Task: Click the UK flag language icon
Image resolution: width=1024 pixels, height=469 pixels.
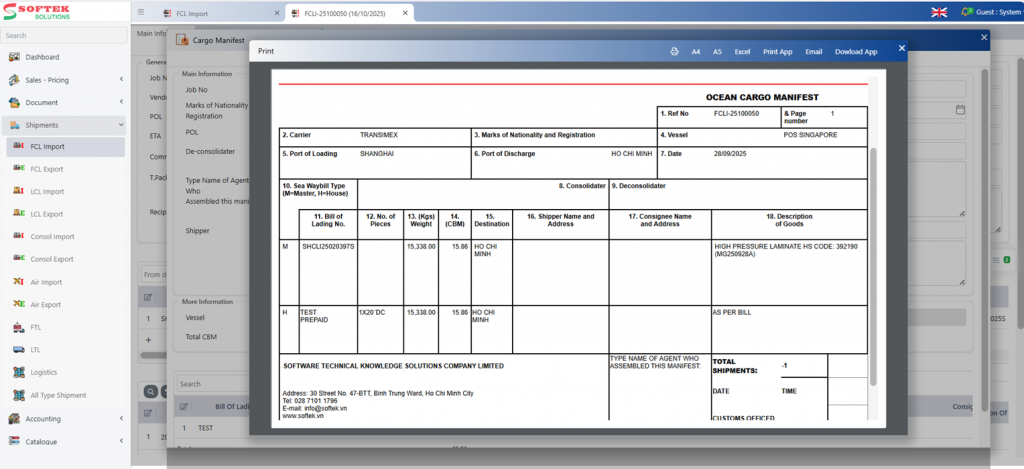Action: click(939, 12)
